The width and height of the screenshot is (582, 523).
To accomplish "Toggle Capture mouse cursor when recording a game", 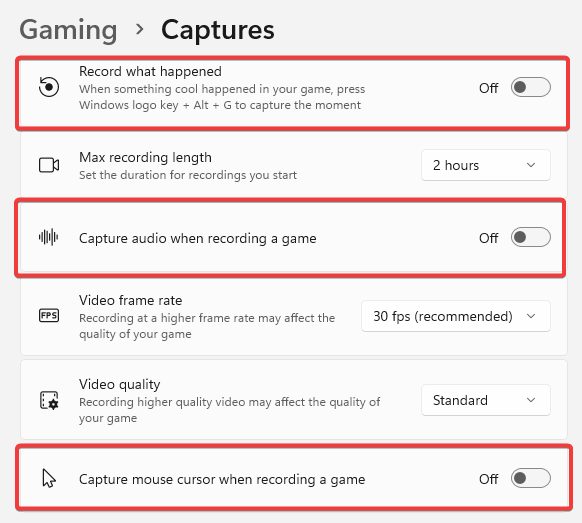I will click(x=530, y=478).
